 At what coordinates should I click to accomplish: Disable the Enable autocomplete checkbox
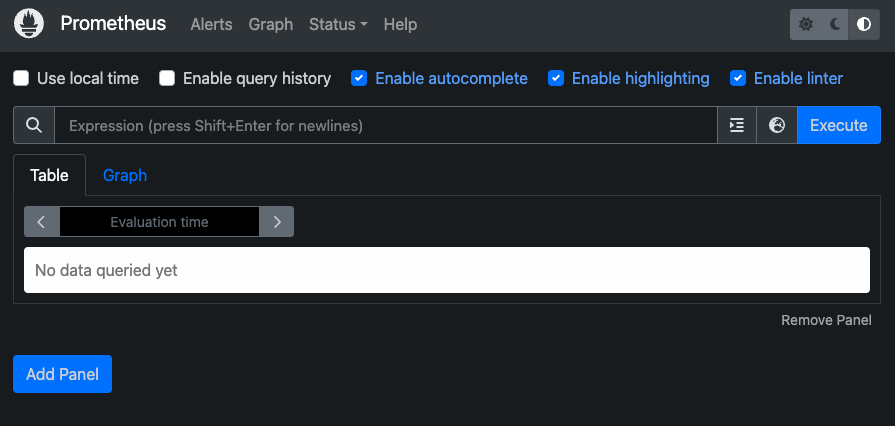point(359,78)
